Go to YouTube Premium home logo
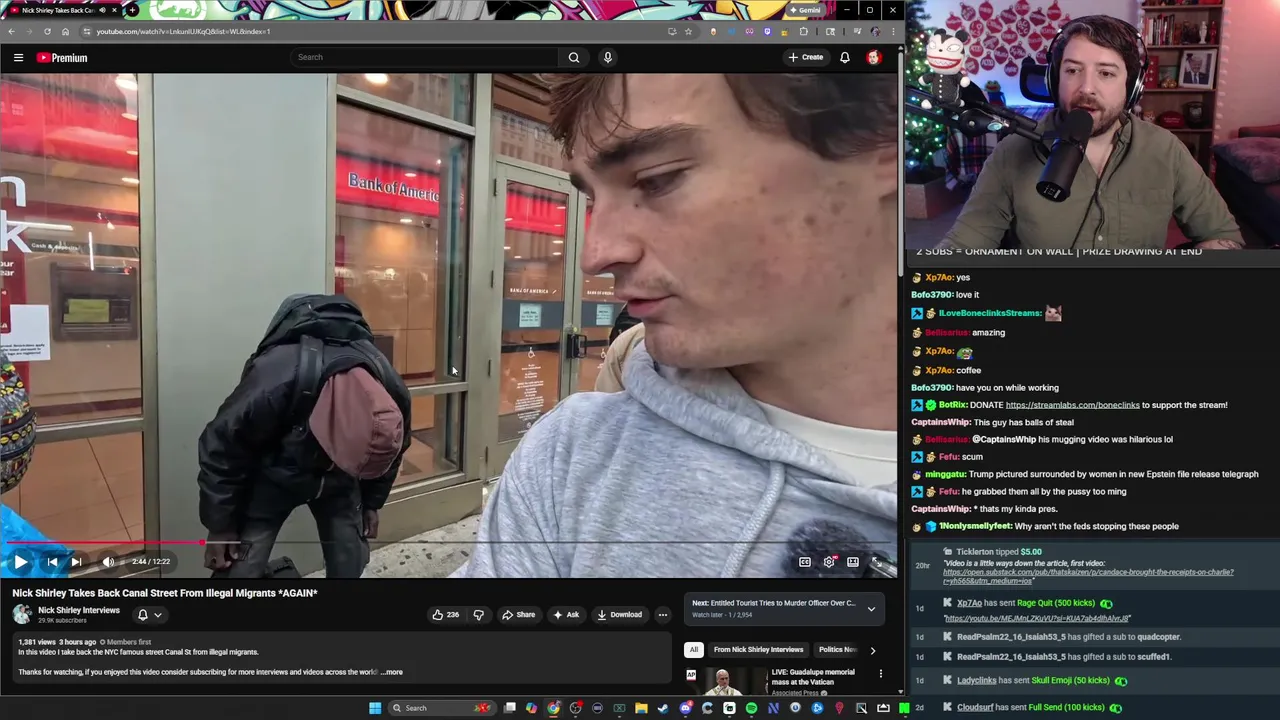This screenshot has width=1280, height=720. tap(63, 58)
